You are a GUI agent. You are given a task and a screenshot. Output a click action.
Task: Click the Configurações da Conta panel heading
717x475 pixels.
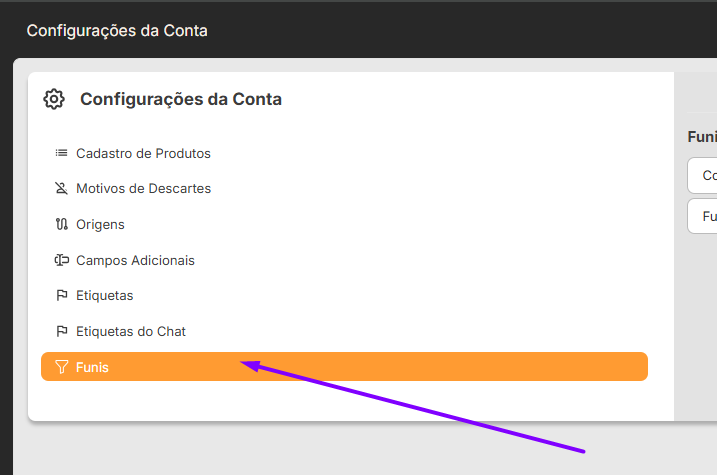click(181, 99)
